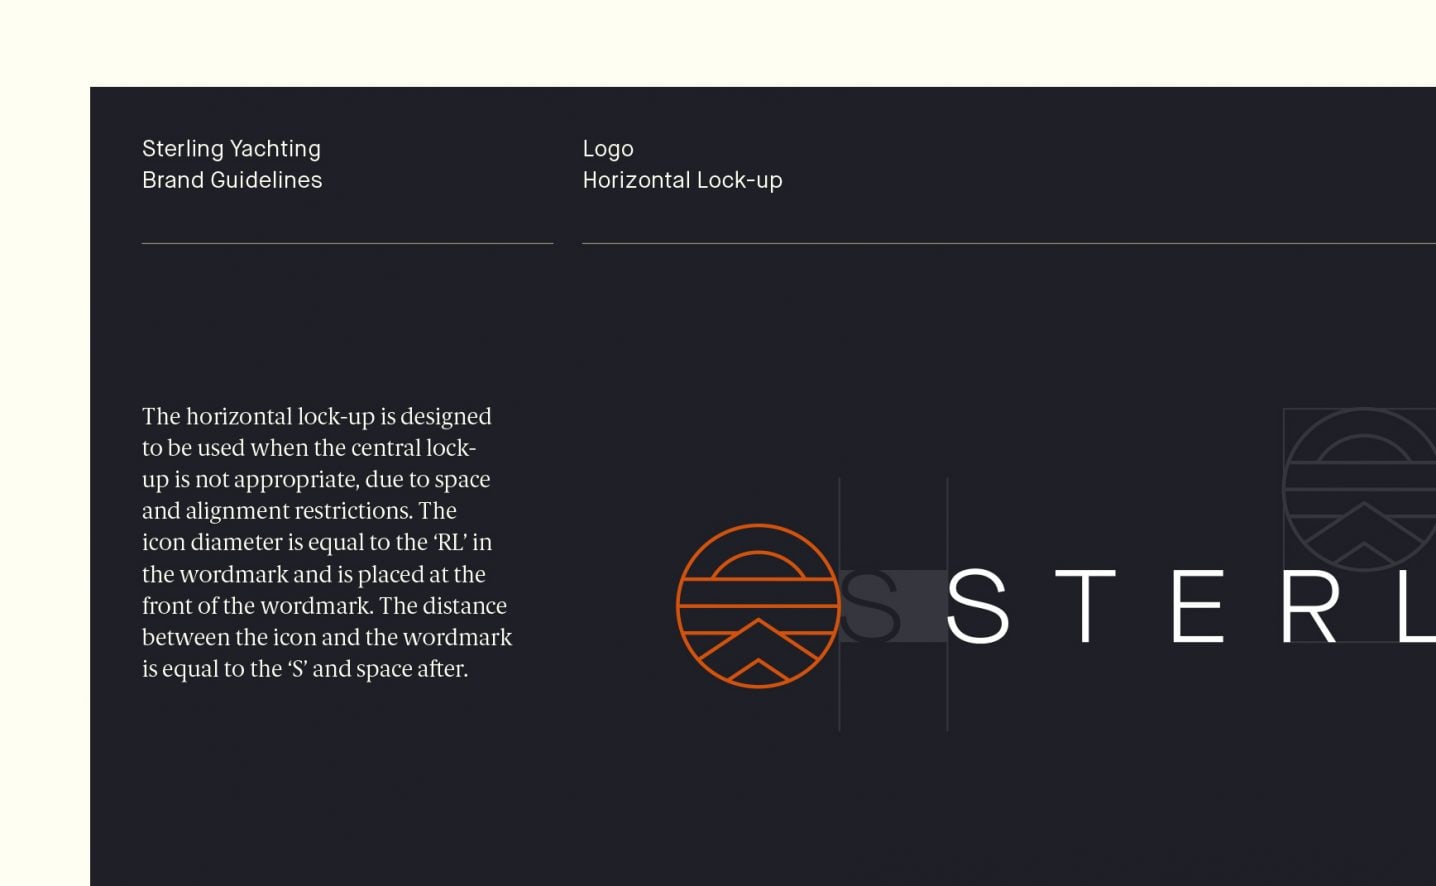Select the white letter 'T' in the wordmark
Viewport: 1436px width, 886px height.
pyautogui.click(x=1085, y=606)
